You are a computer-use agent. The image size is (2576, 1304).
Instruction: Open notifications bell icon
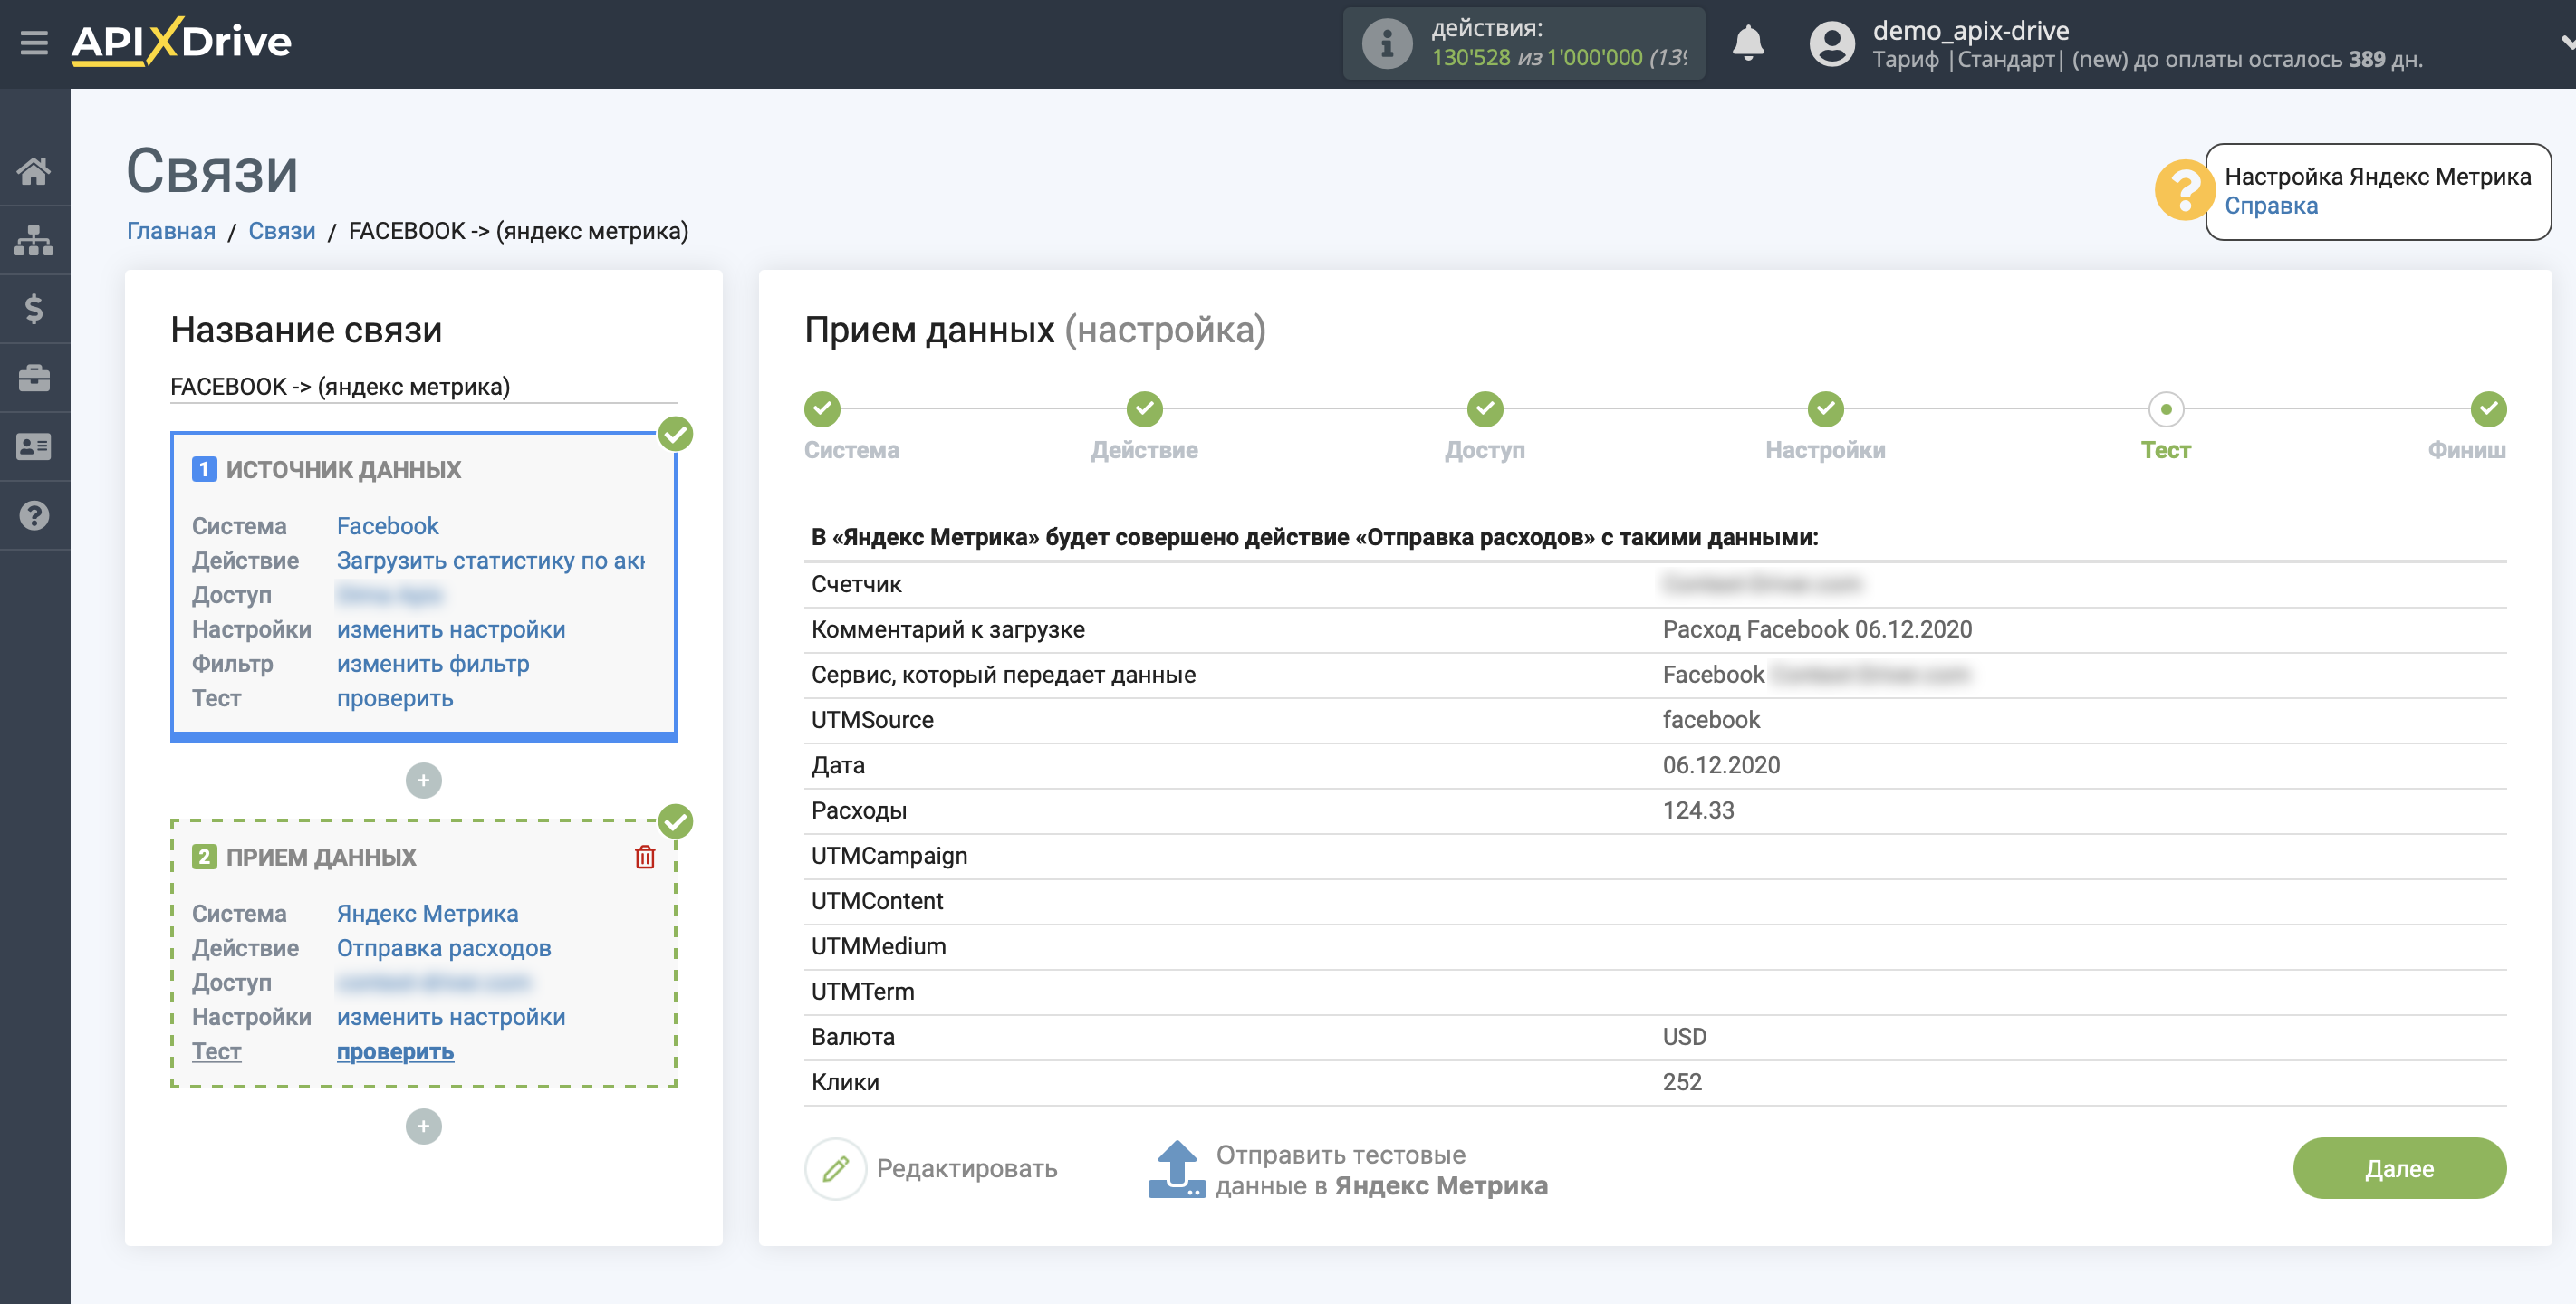1747,43
